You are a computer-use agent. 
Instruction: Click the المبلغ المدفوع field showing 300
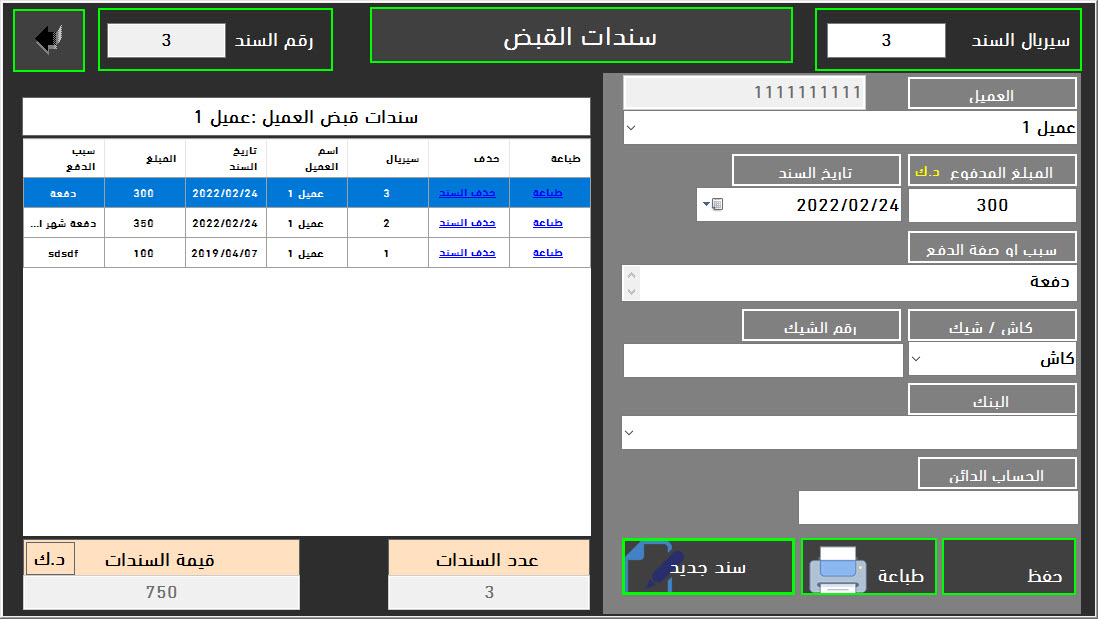click(992, 205)
